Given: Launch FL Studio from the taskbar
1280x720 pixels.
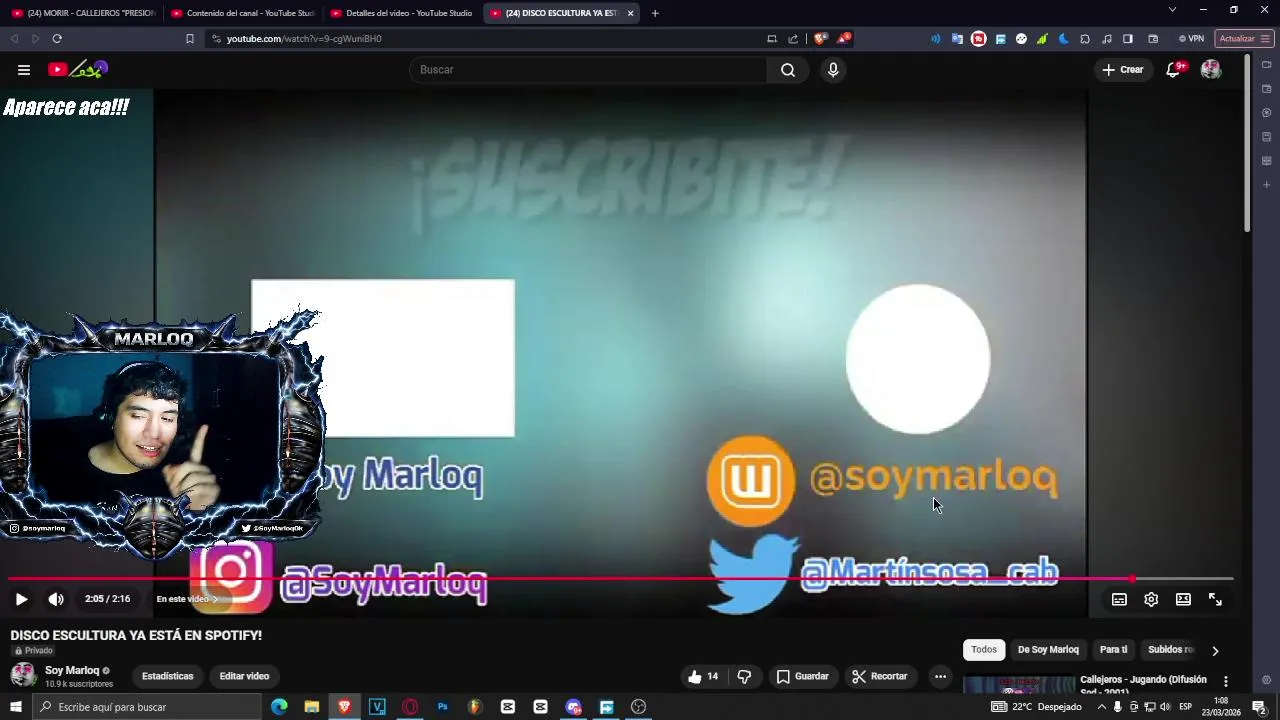Looking at the screenshot, I should click(475, 707).
